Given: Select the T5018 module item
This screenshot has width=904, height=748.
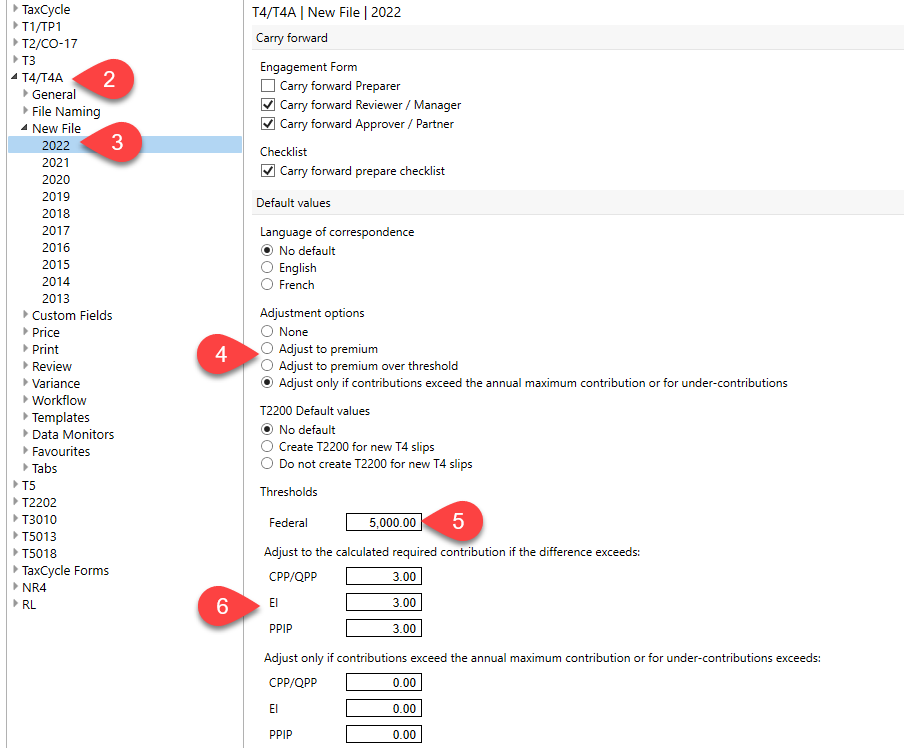Looking at the screenshot, I should pos(39,553).
